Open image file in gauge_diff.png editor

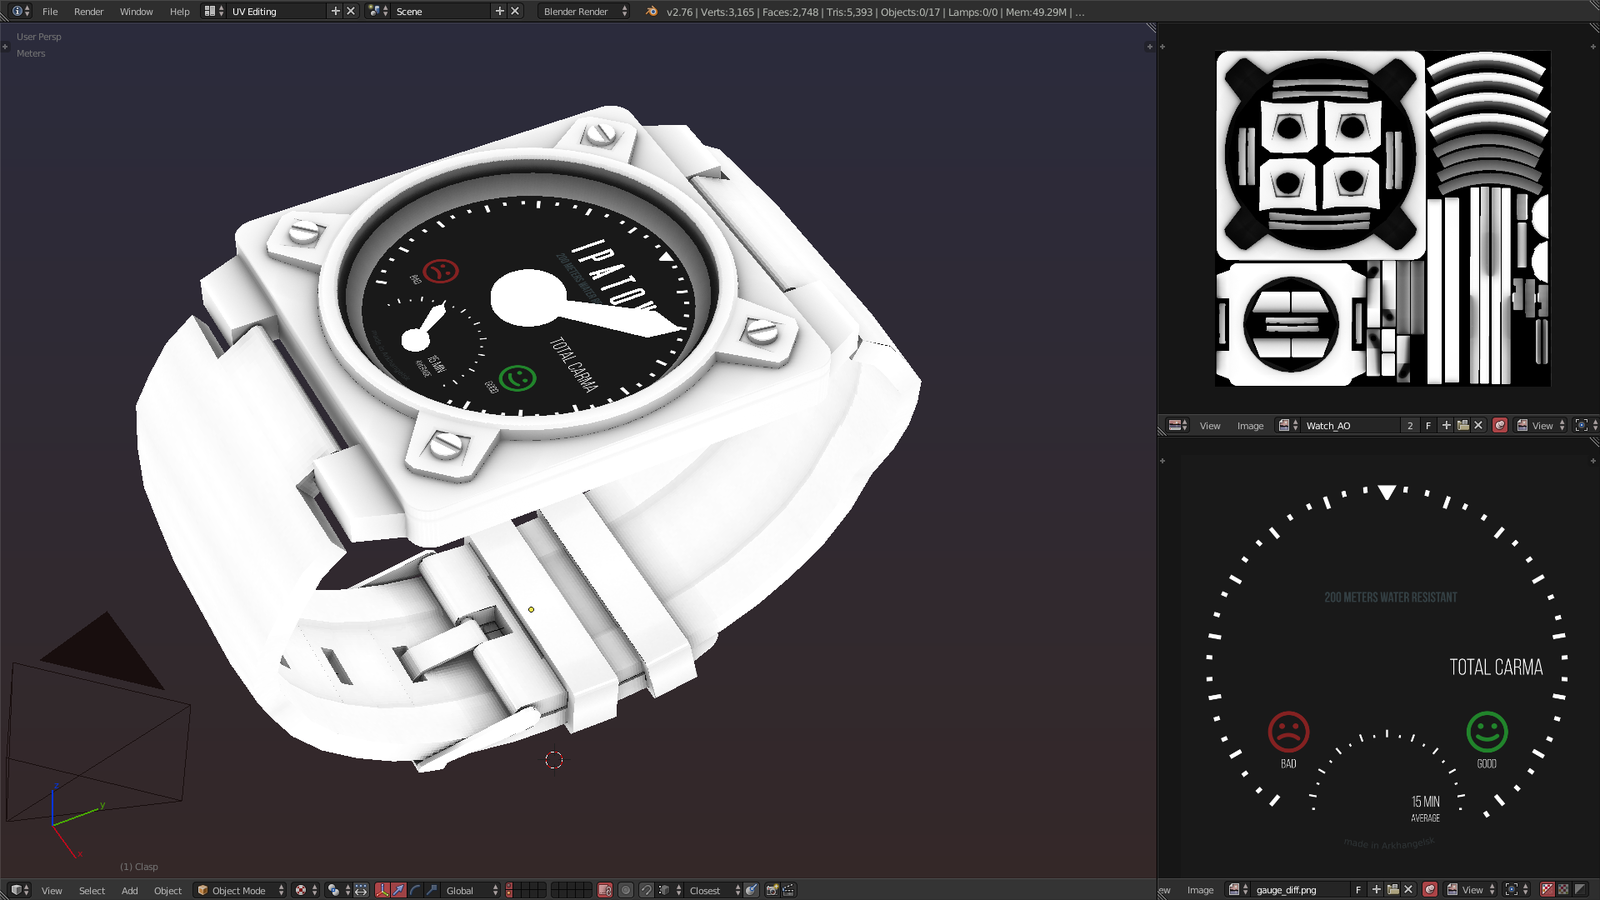coord(1392,890)
